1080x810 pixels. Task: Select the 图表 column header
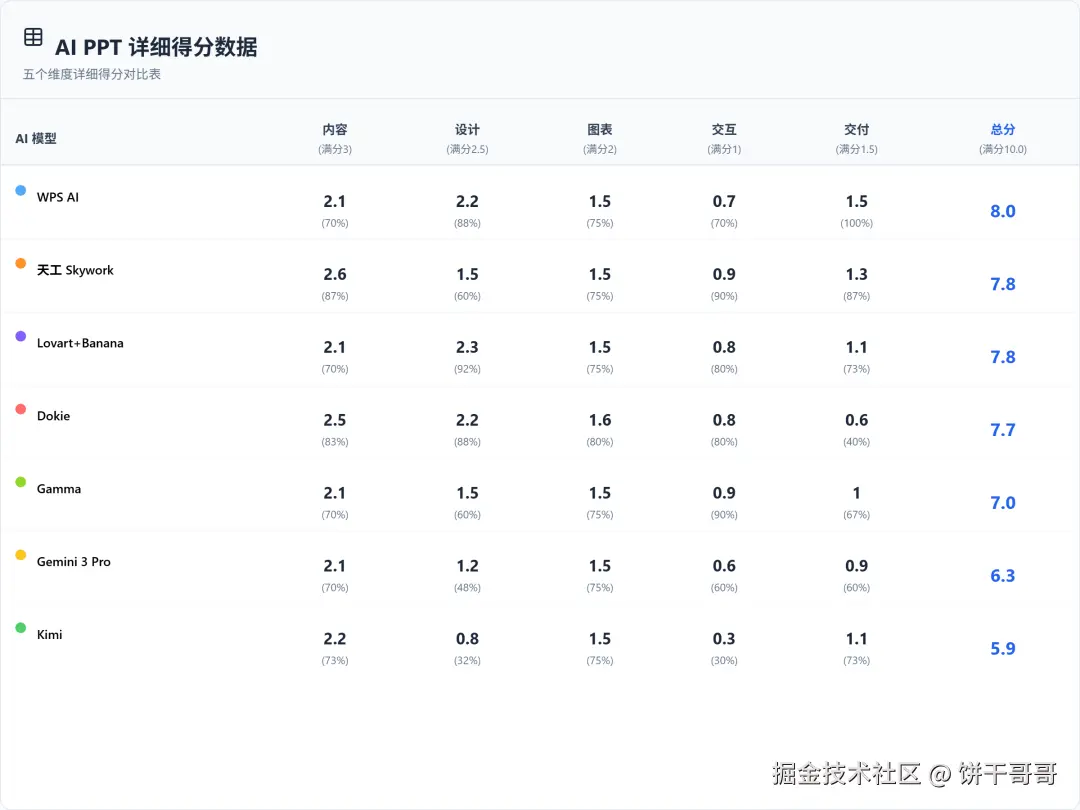point(600,130)
